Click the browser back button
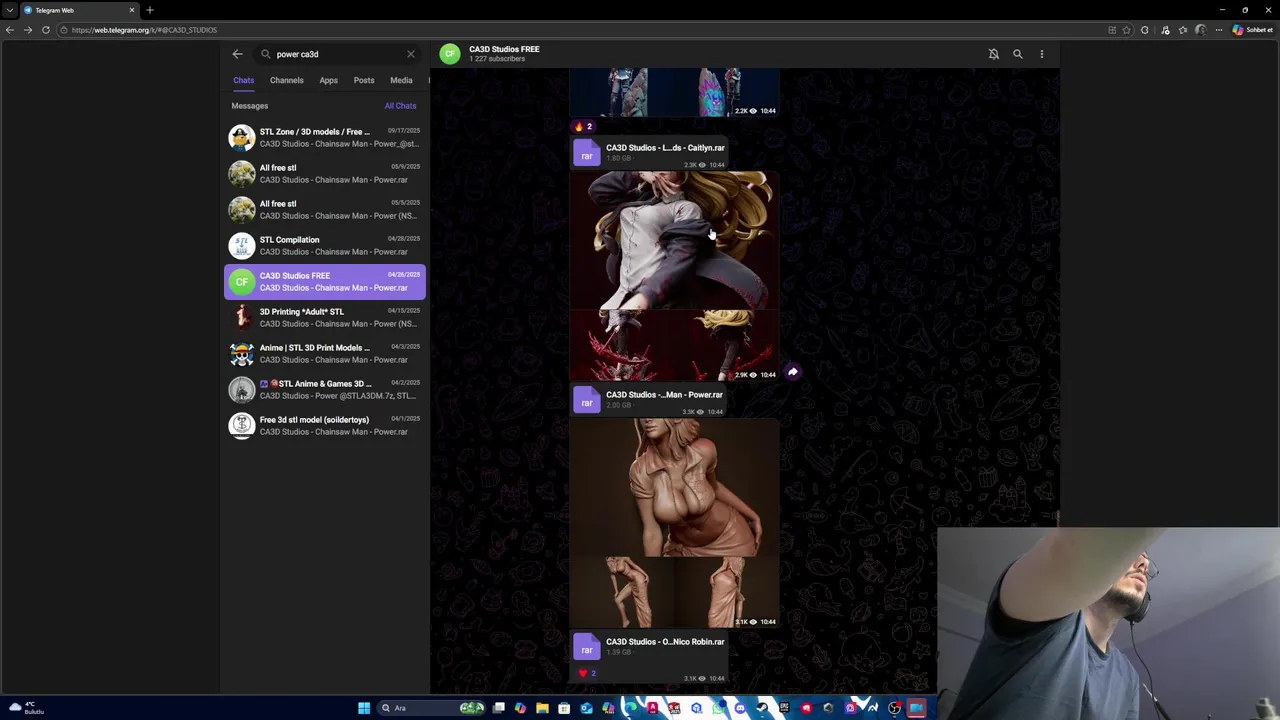Viewport: 1280px width, 720px height. click(9, 30)
